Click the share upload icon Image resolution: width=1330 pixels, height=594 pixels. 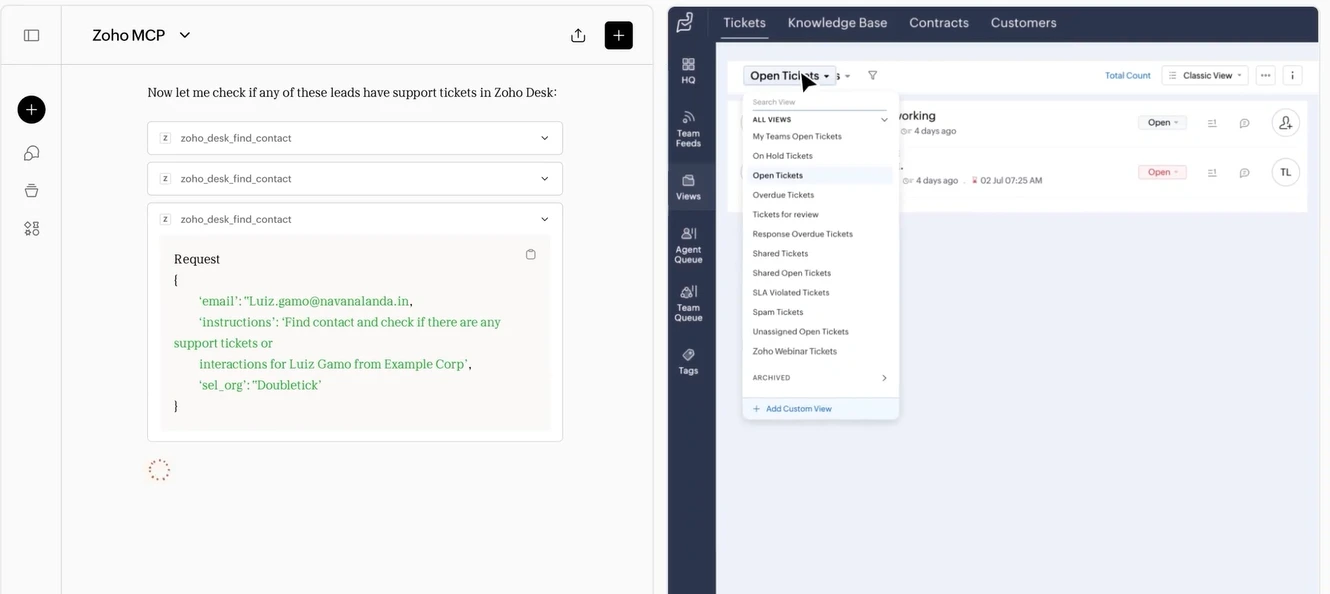click(x=578, y=35)
